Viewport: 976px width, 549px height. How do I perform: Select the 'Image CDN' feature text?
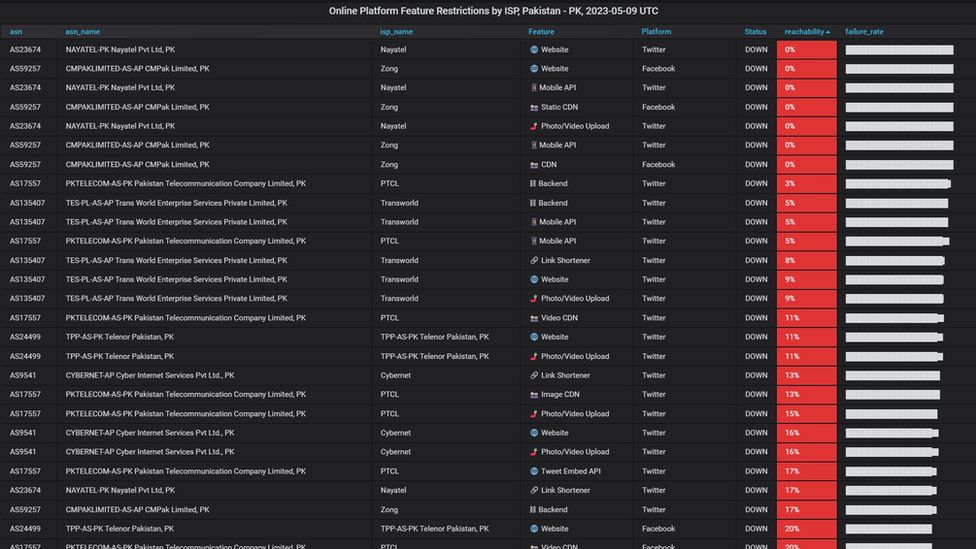coord(560,395)
